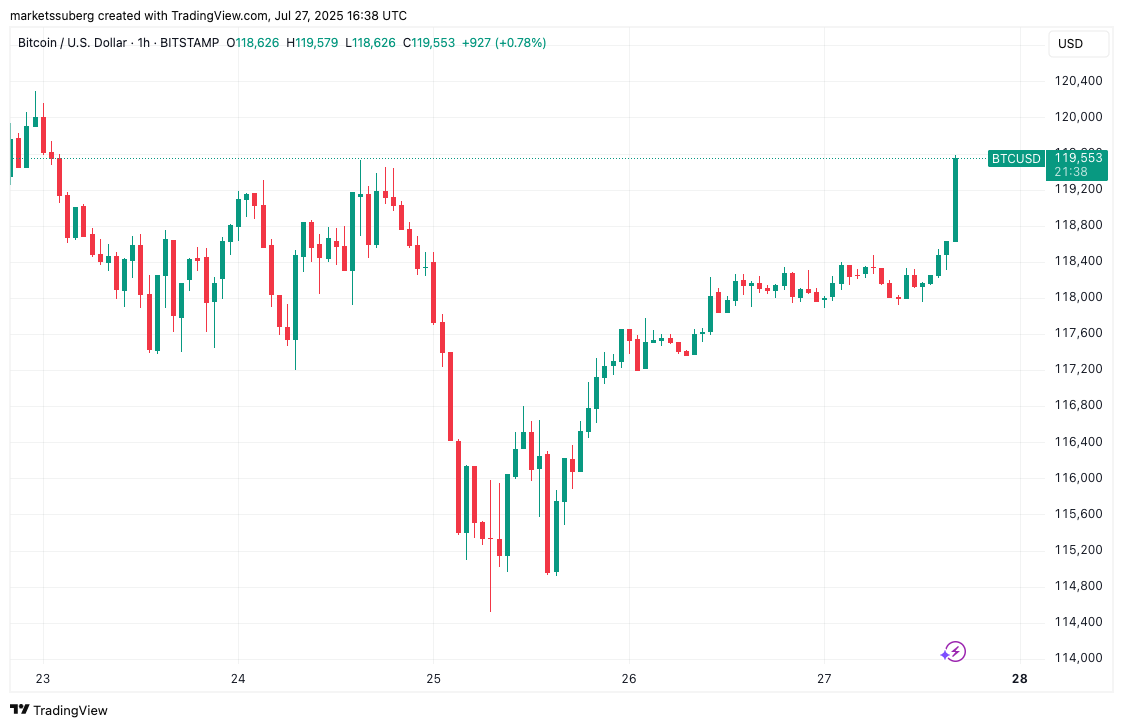Click the 119,553 current price tag
Image resolution: width=1123 pixels, height=727 pixels.
coord(1078,158)
